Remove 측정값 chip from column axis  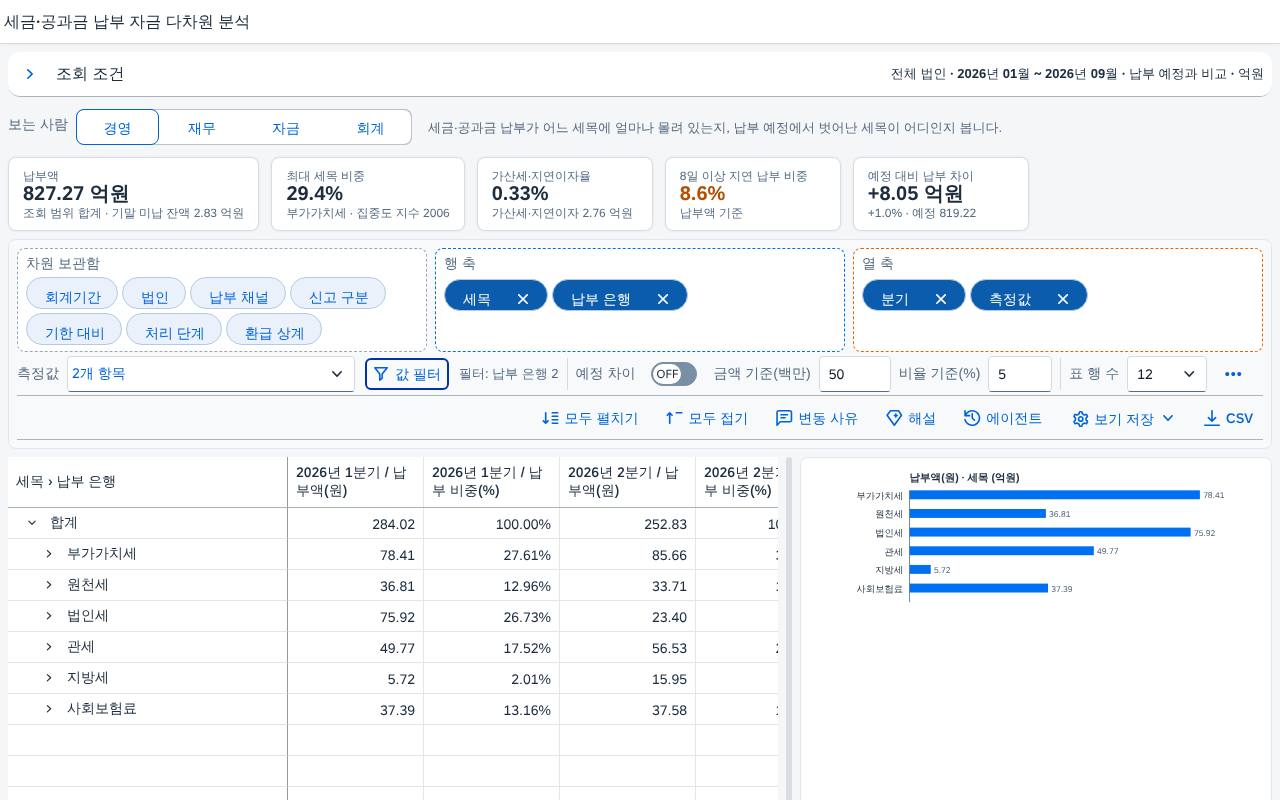(x=1063, y=299)
